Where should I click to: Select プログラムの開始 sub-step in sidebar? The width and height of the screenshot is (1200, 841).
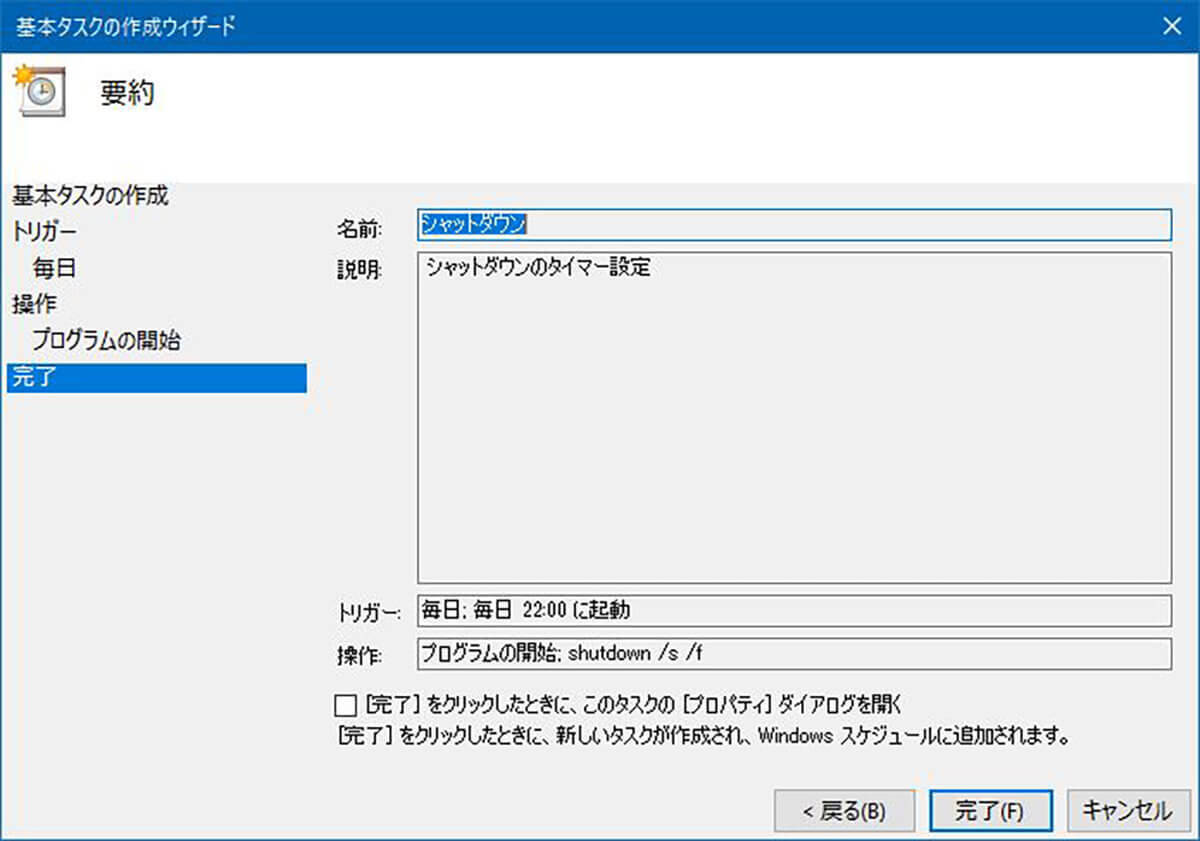[x=106, y=340]
